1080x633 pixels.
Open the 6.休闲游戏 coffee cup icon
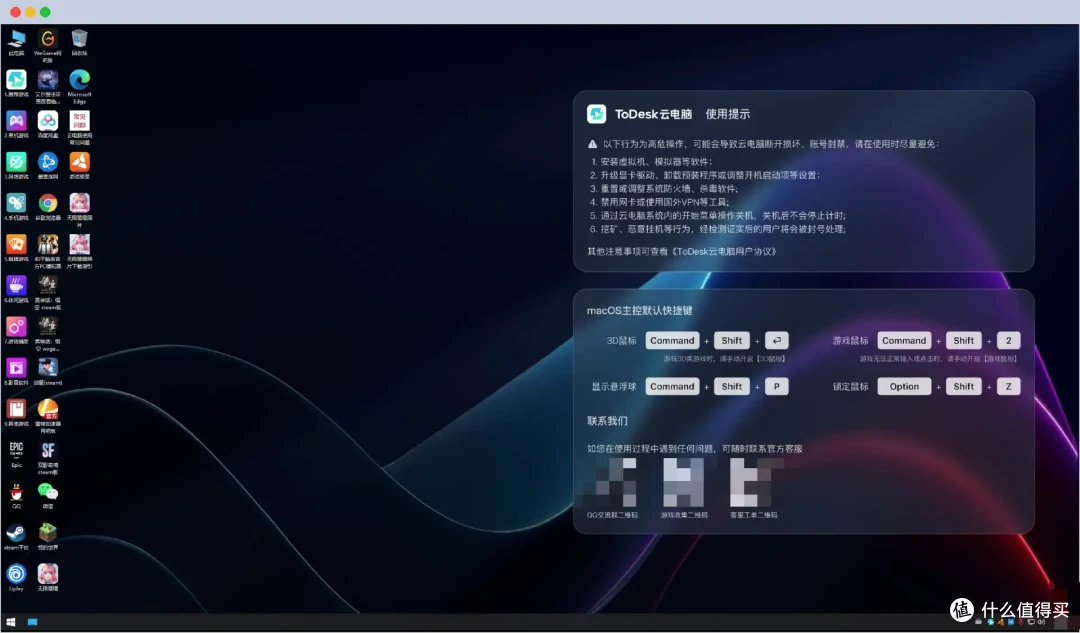[17, 285]
